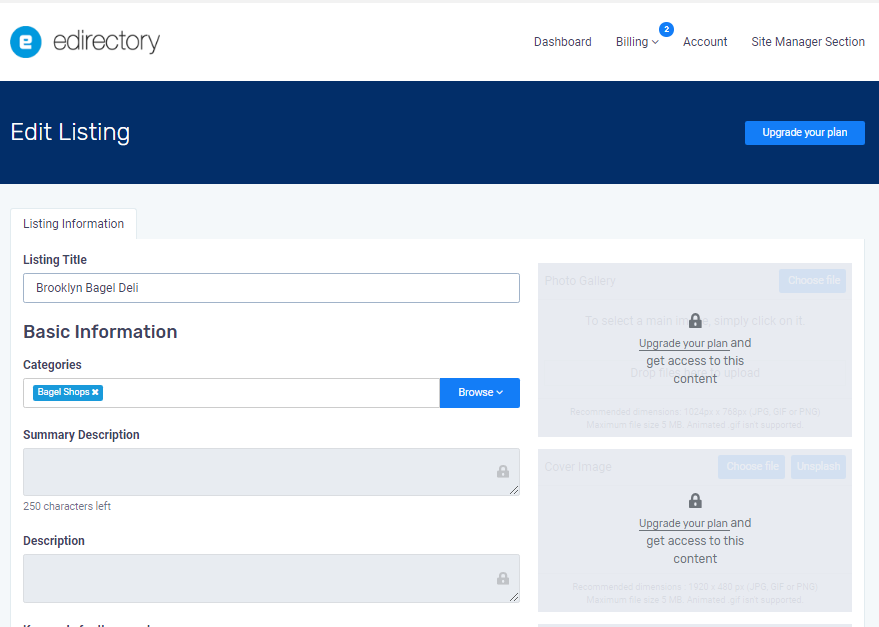Click the Billing notification badge
The width and height of the screenshot is (879, 627).
click(666, 29)
